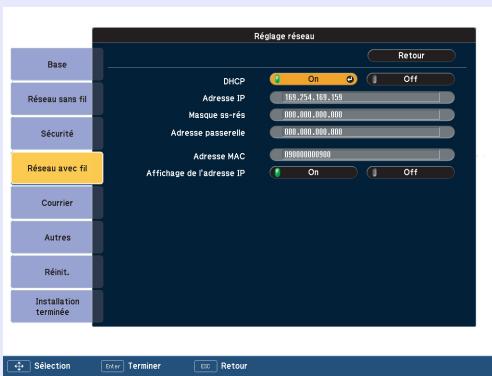Click the Sélection label in bottom bar
The width and height of the screenshot is (492, 376).
(x=52, y=366)
